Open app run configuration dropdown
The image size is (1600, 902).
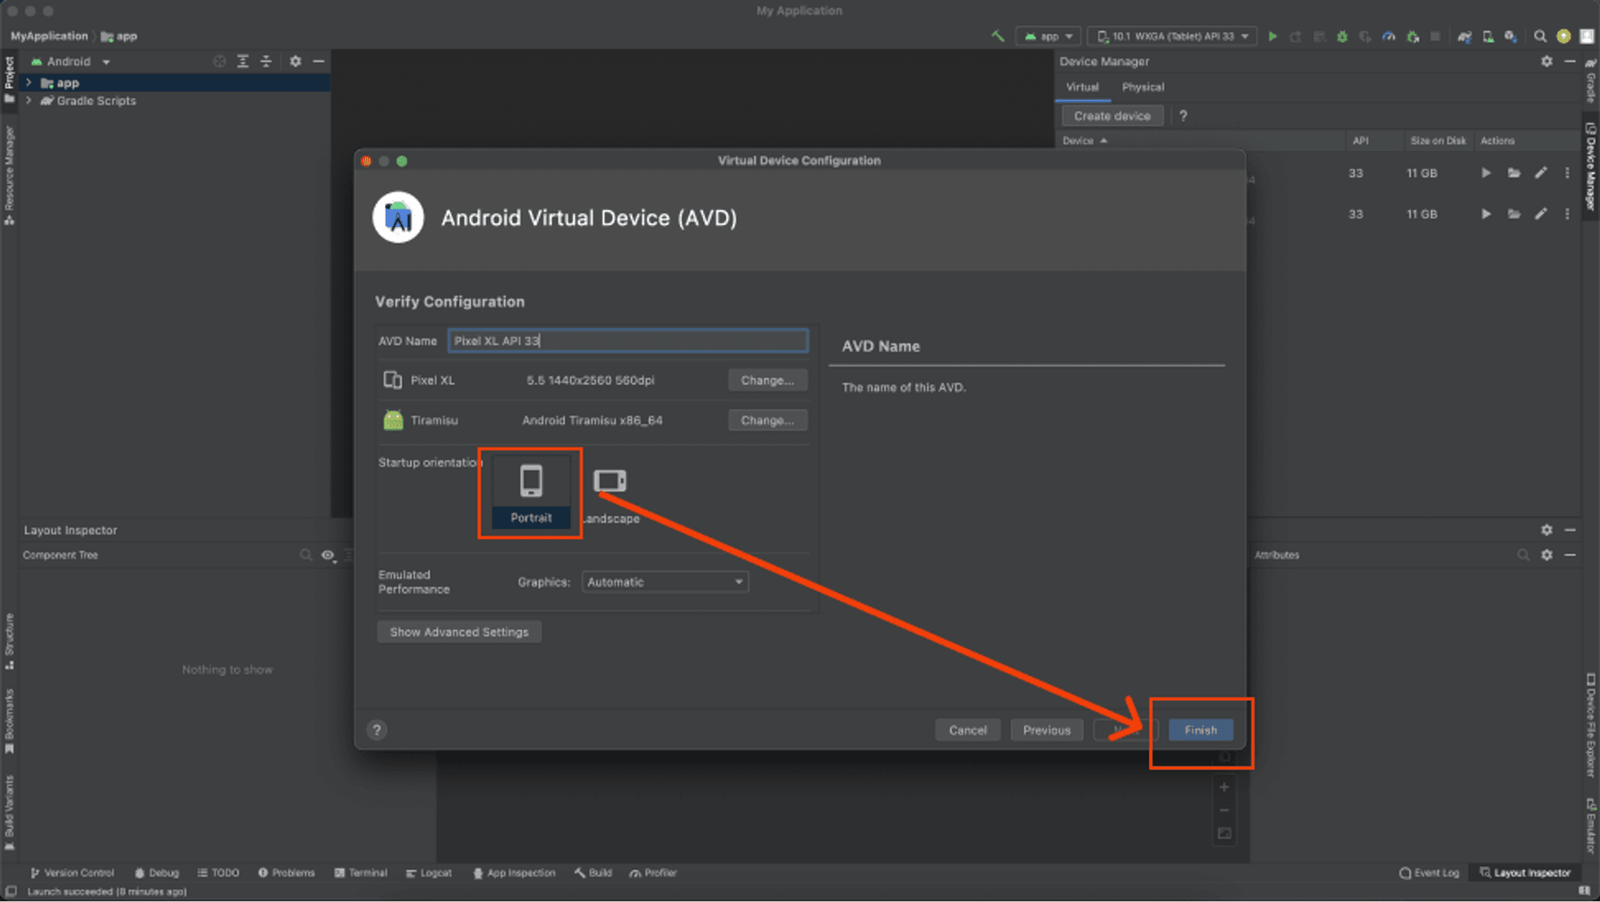pos(1048,36)
